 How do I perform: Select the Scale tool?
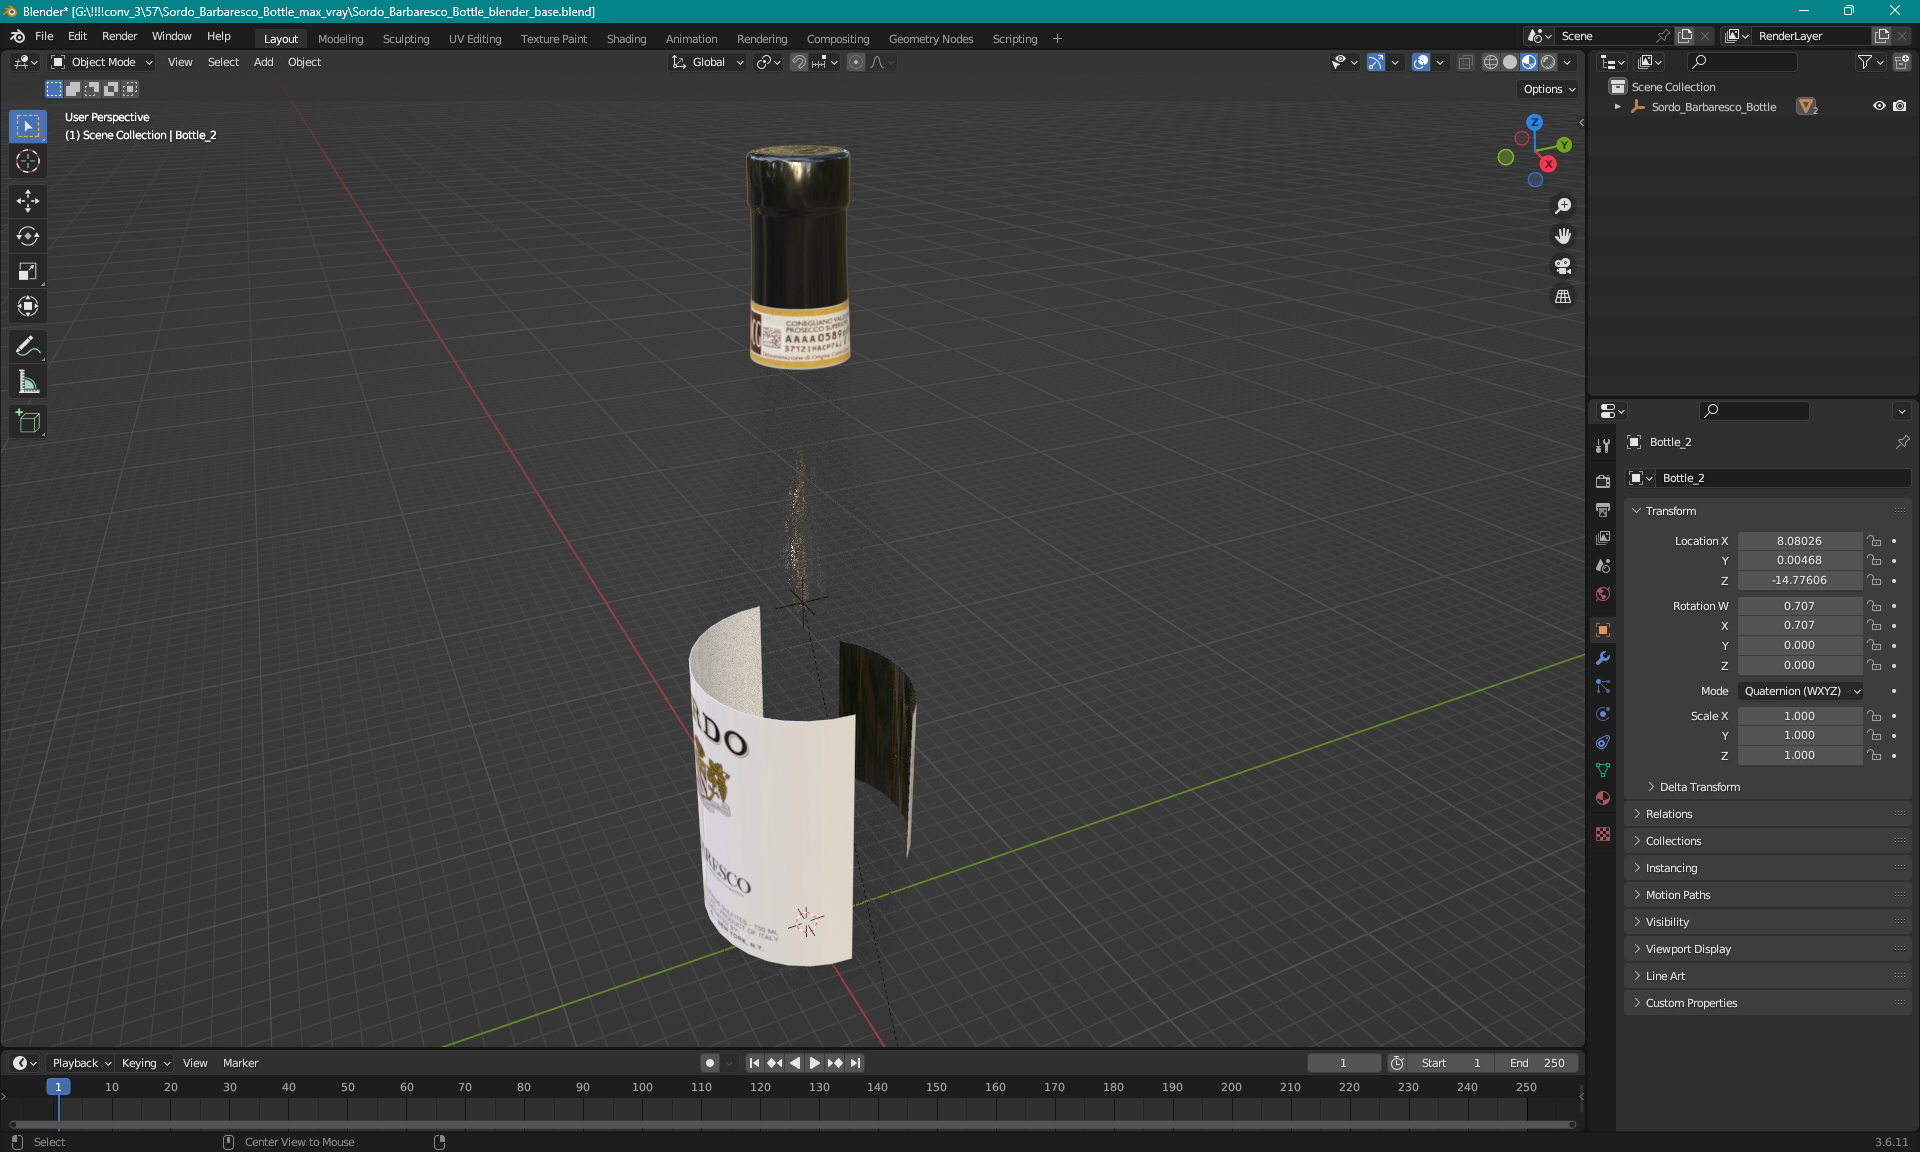[x=28, y=271]
